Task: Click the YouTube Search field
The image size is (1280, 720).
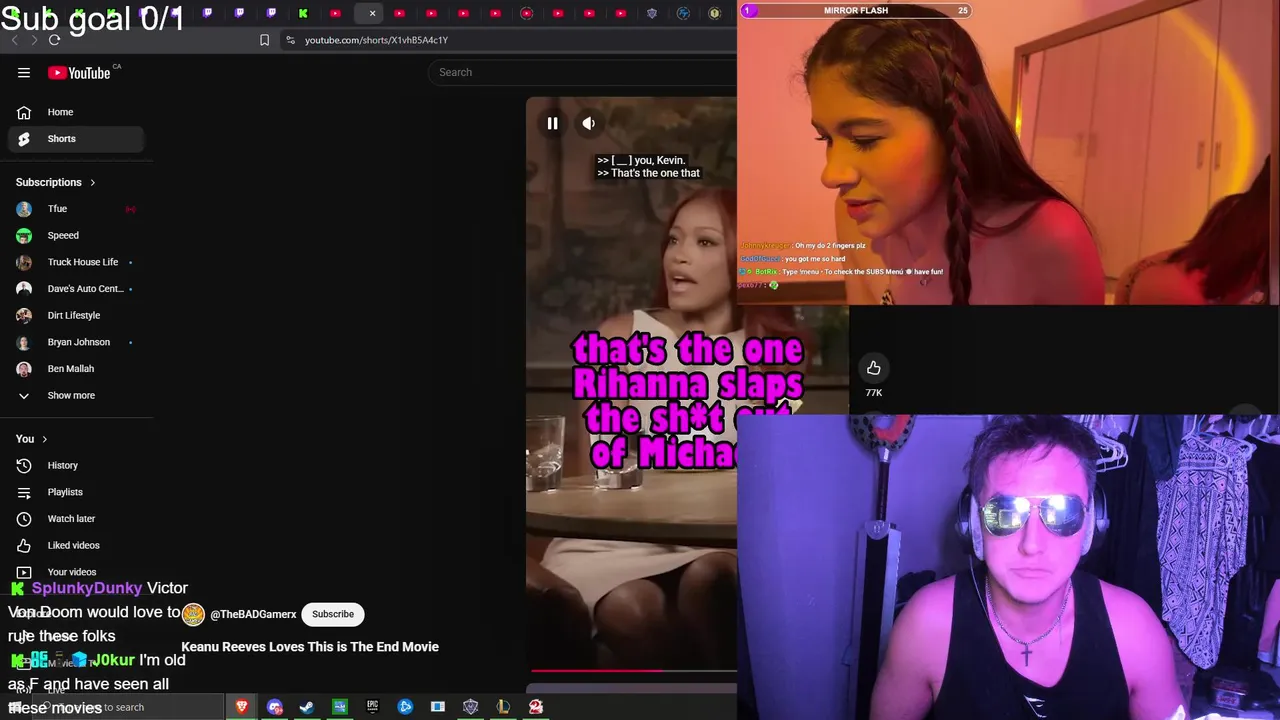Action: (585, 72)
